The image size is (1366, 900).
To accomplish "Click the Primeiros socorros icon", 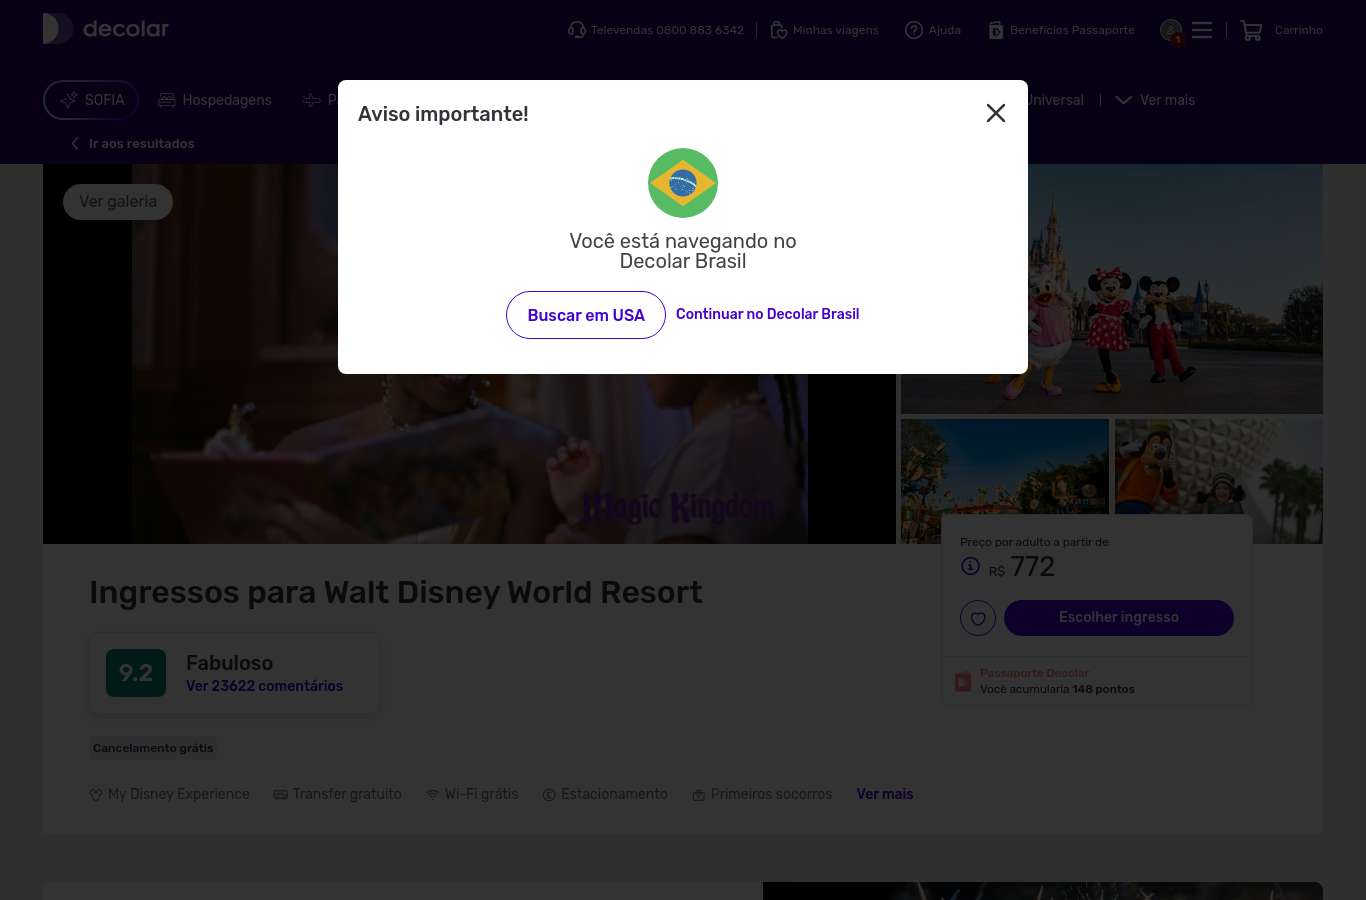I will pyautogui.click(x=699, y=795).
